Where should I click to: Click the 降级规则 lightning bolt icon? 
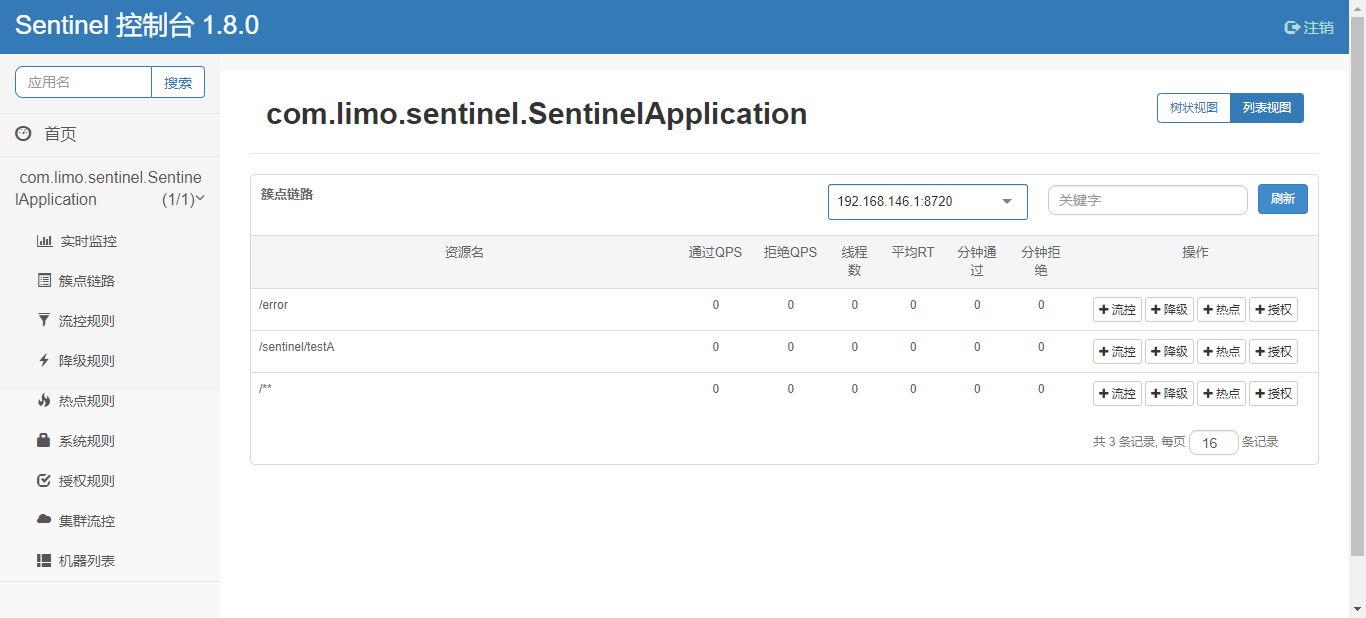[44, 361]
